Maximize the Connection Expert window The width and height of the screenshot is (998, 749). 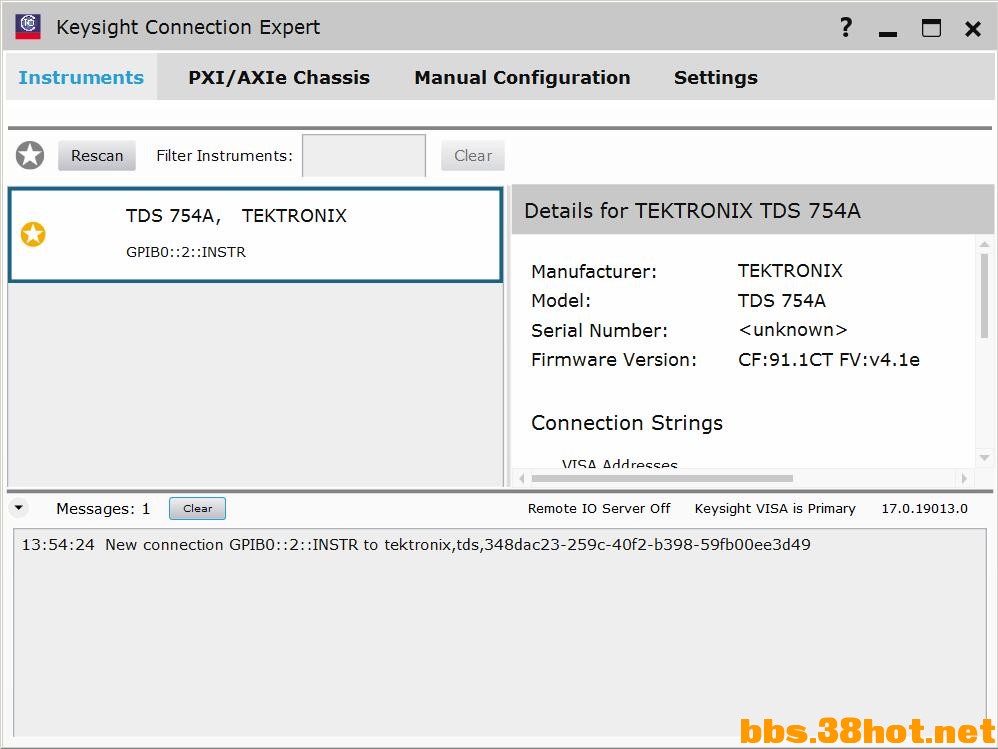[x=931, y=28]
